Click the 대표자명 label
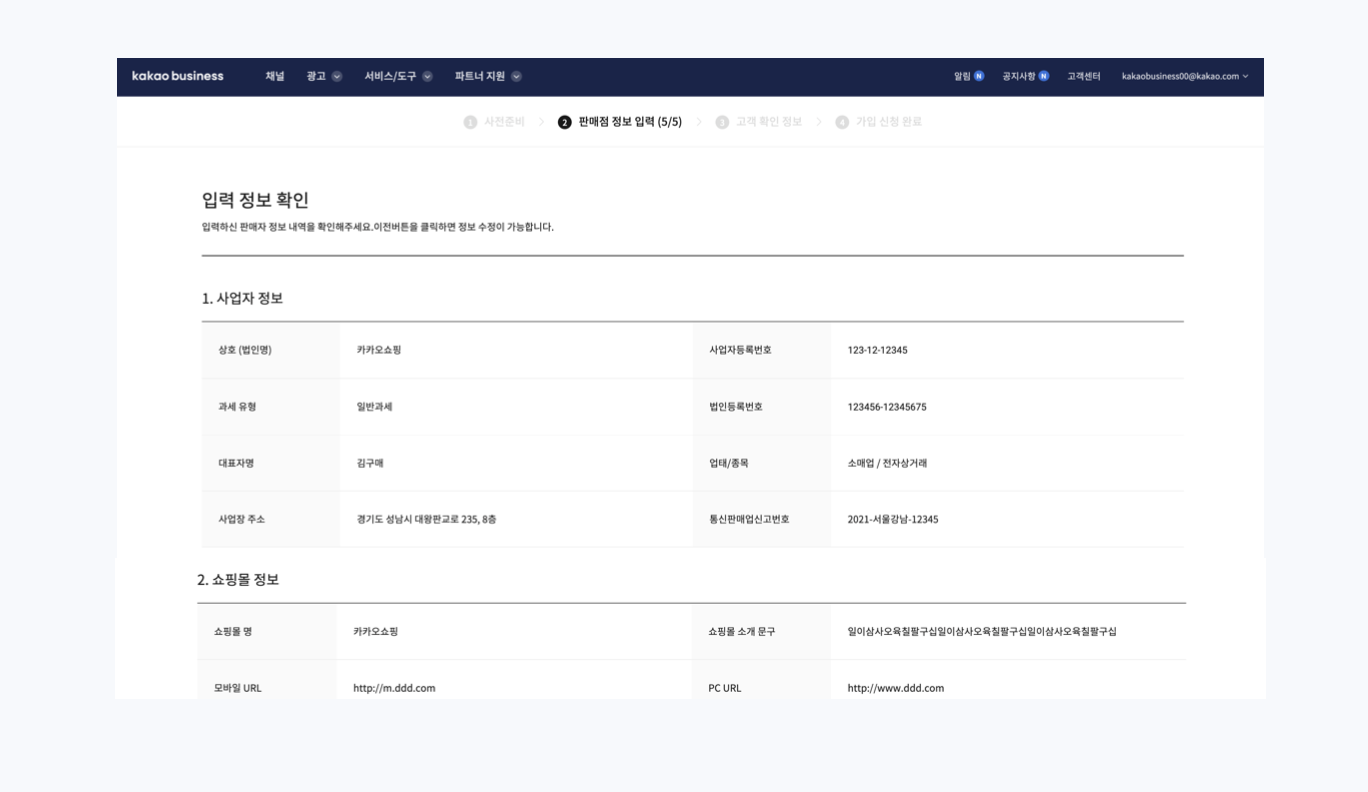Viewport: 1368px width, 792px height. point(237,463)
